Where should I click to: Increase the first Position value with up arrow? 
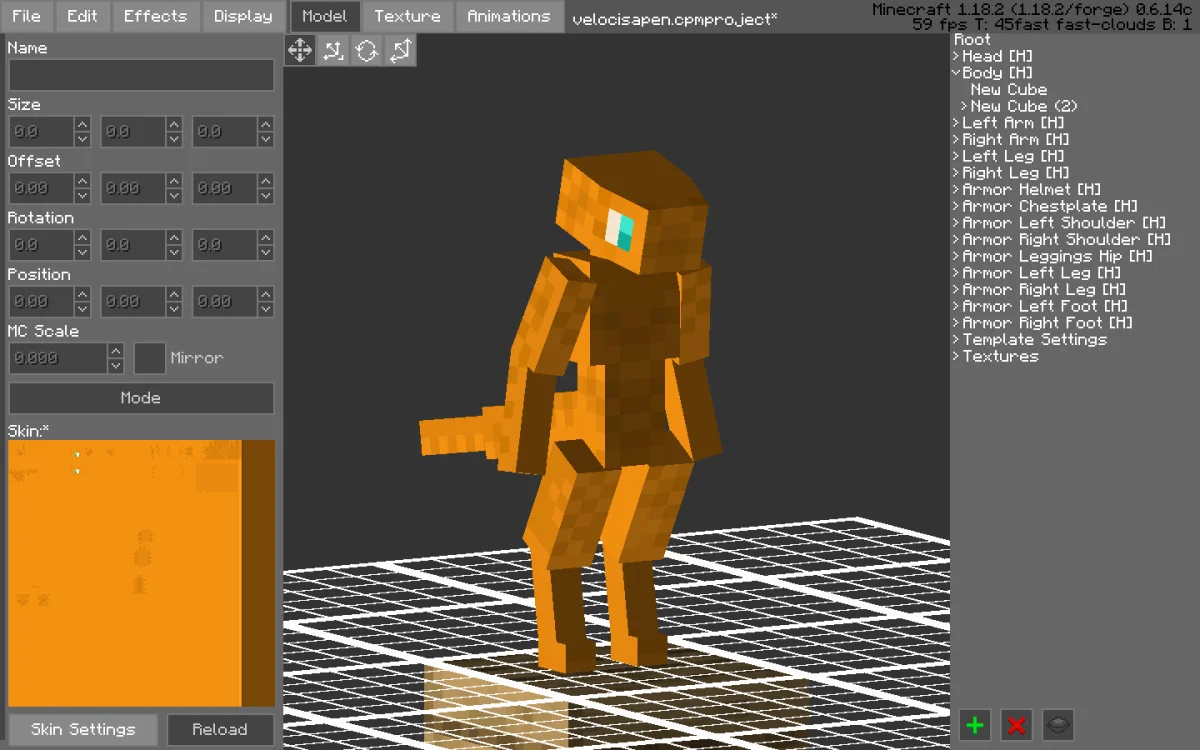[82, 294]
